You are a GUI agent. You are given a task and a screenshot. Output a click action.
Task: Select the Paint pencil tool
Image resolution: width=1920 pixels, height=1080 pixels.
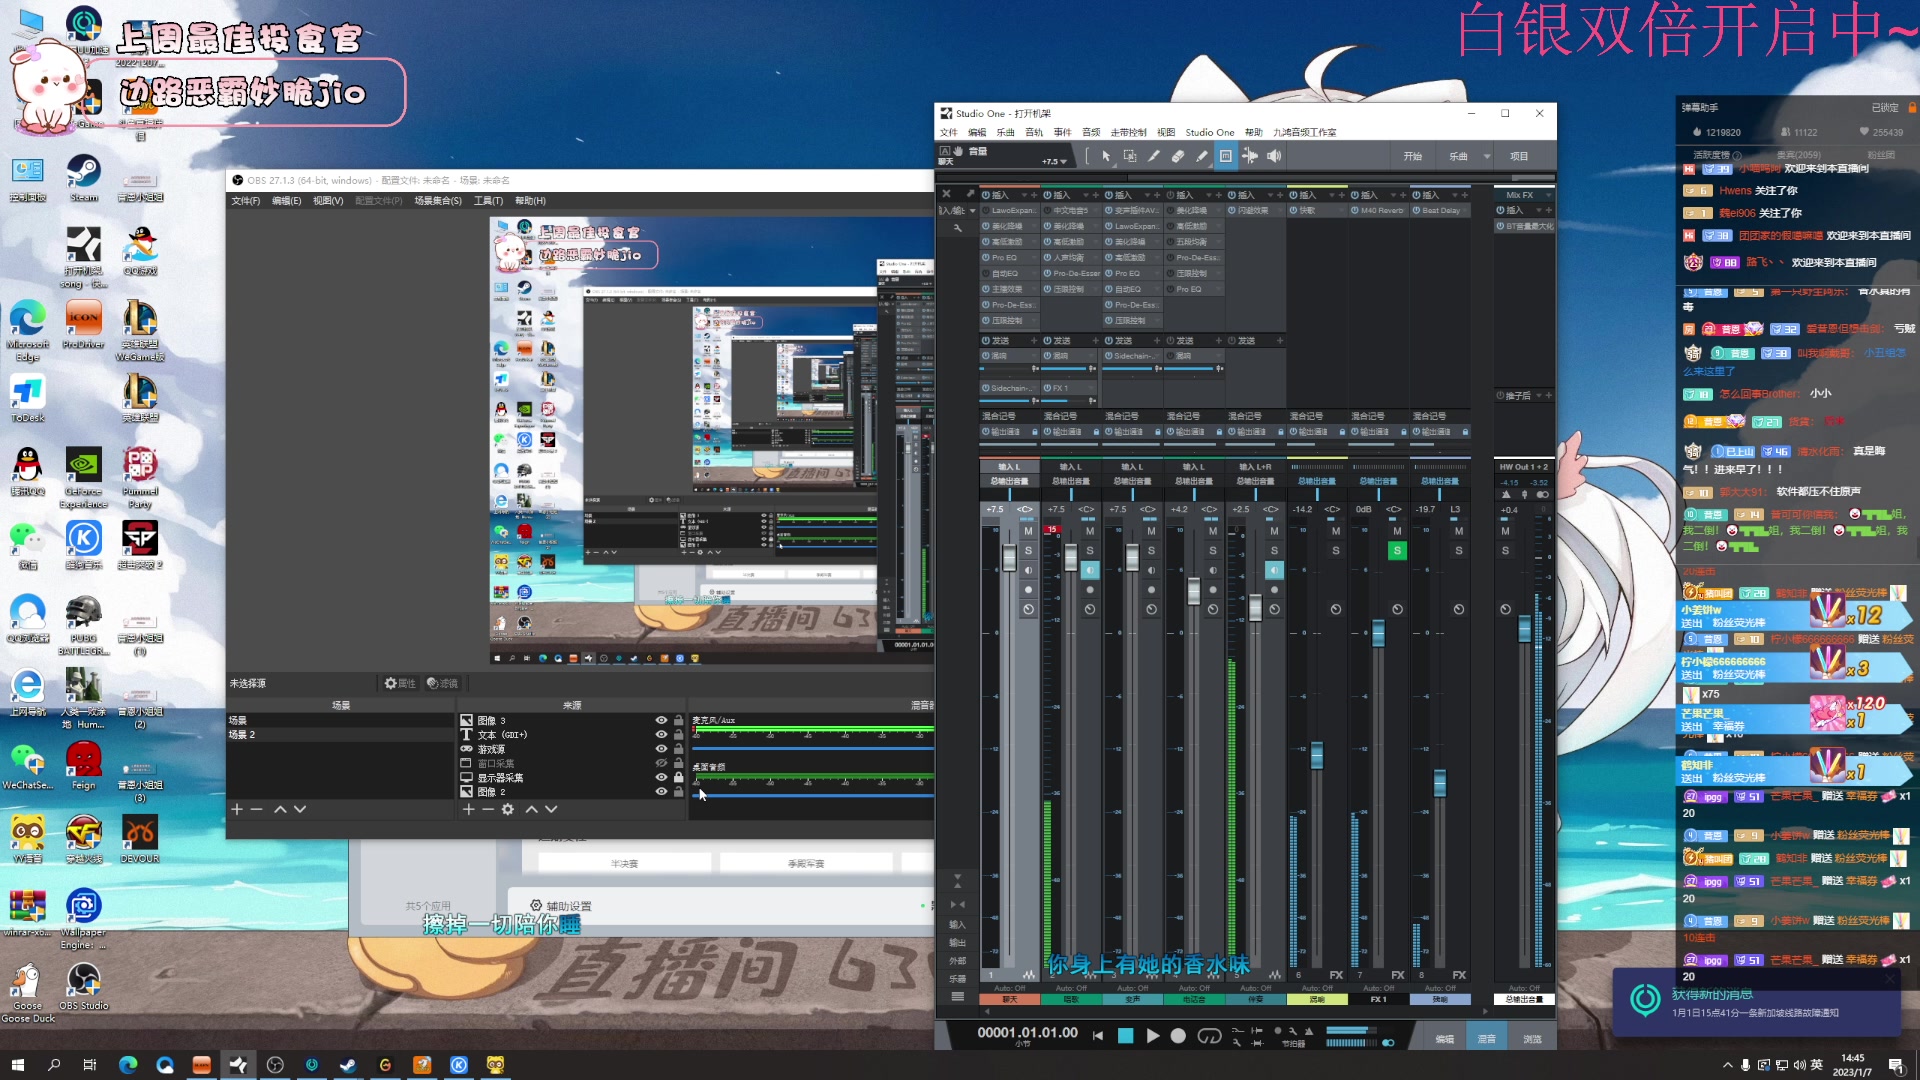point(1202,156)
